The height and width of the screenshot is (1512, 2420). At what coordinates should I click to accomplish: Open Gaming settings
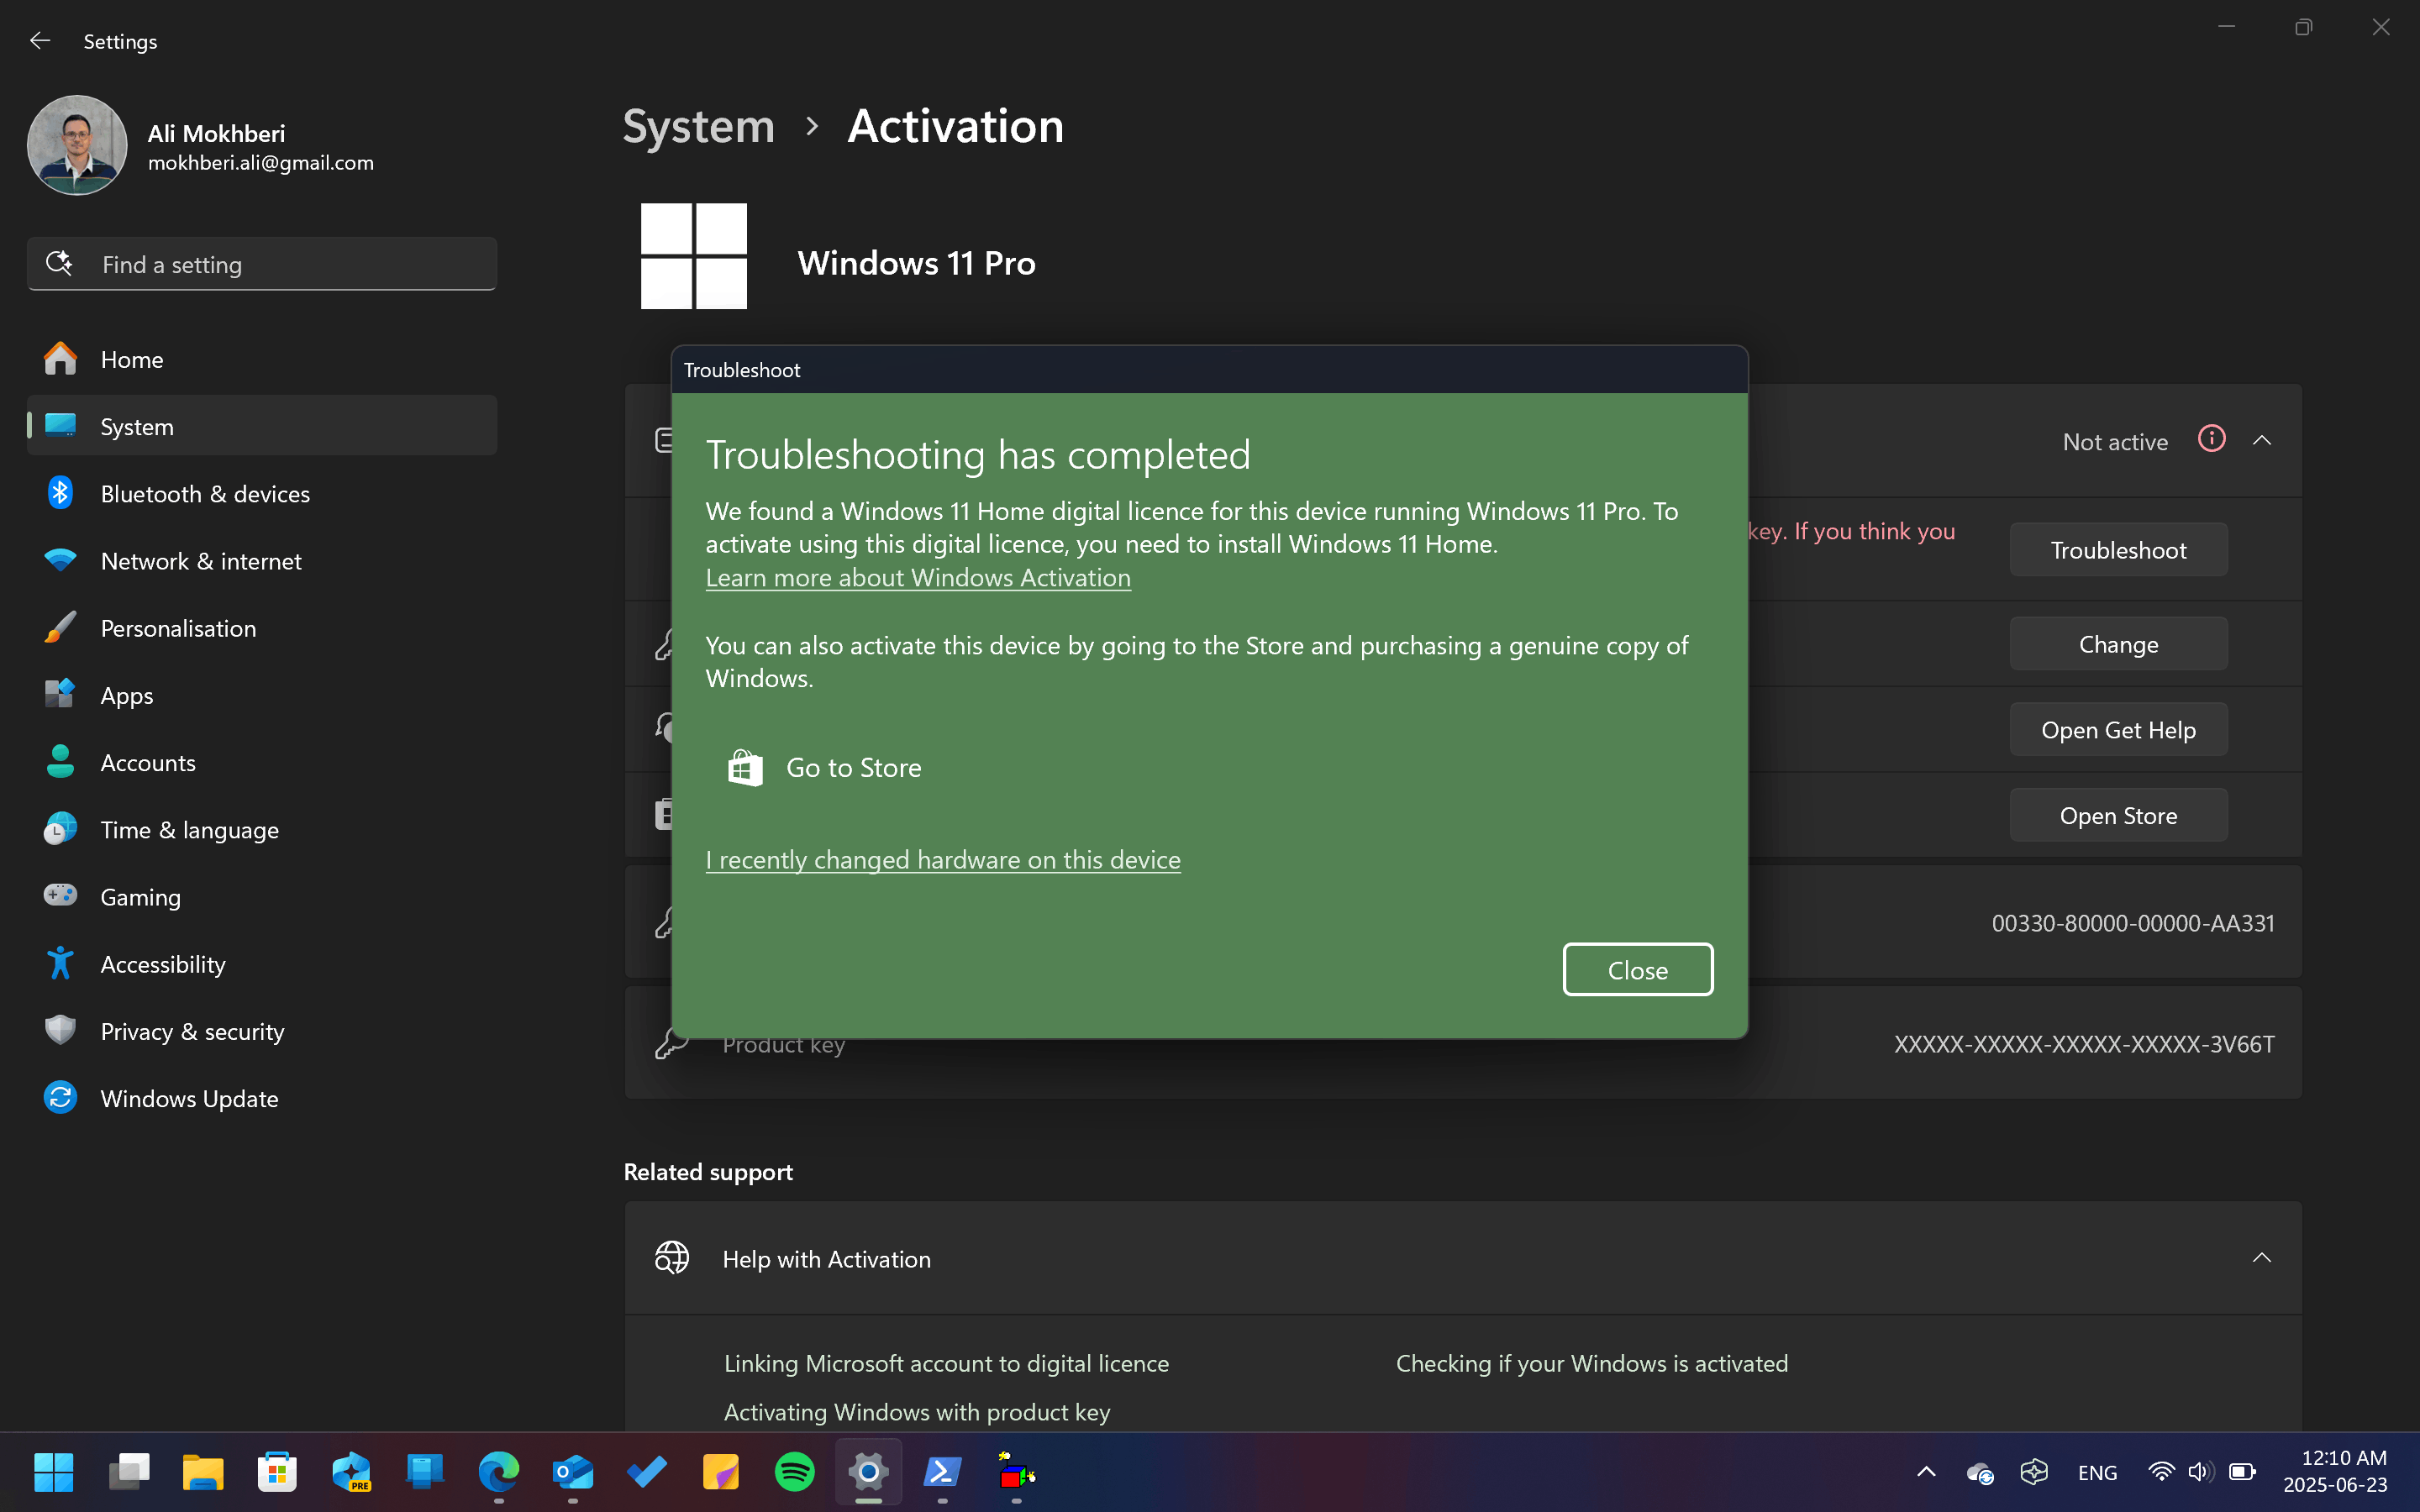pos(262,897)
